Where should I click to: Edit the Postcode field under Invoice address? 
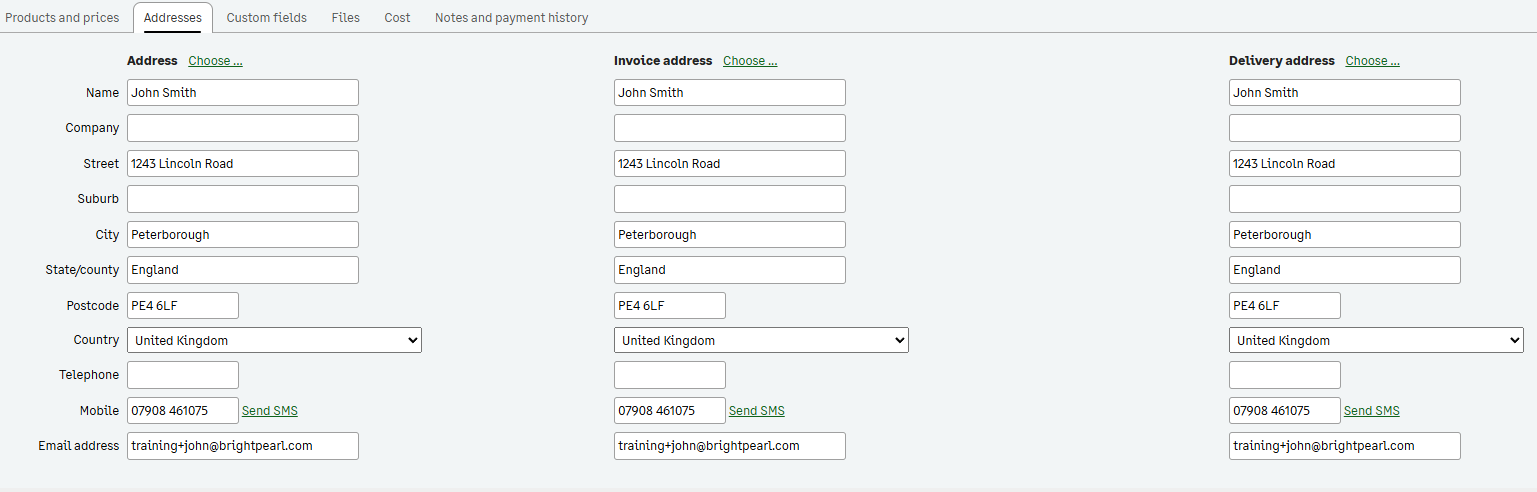coord(670,306)
